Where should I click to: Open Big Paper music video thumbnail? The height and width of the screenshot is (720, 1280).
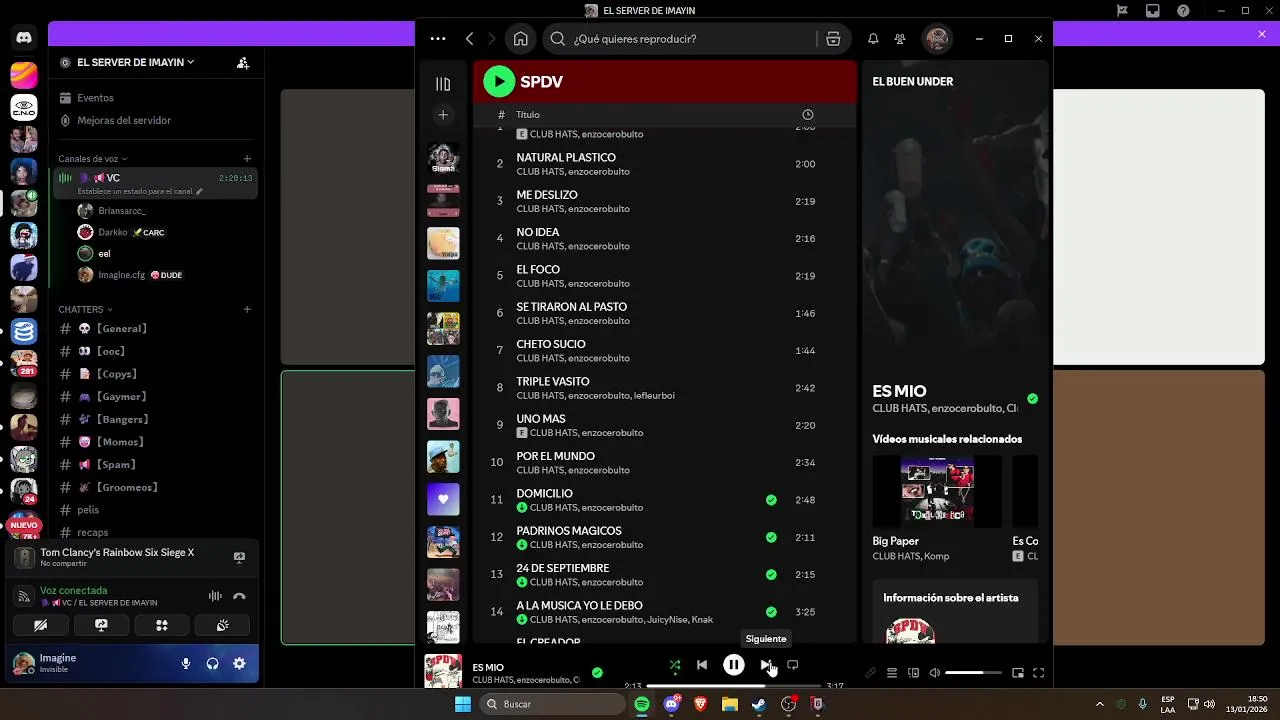[x=937, y=492]
